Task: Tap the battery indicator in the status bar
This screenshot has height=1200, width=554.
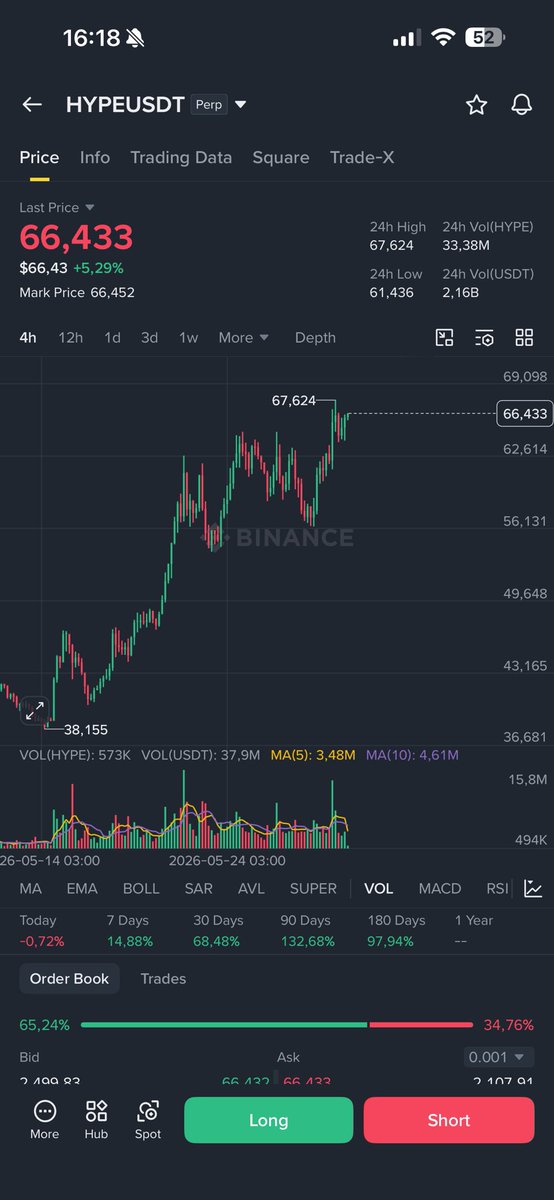Action: [x=485, y=38]
